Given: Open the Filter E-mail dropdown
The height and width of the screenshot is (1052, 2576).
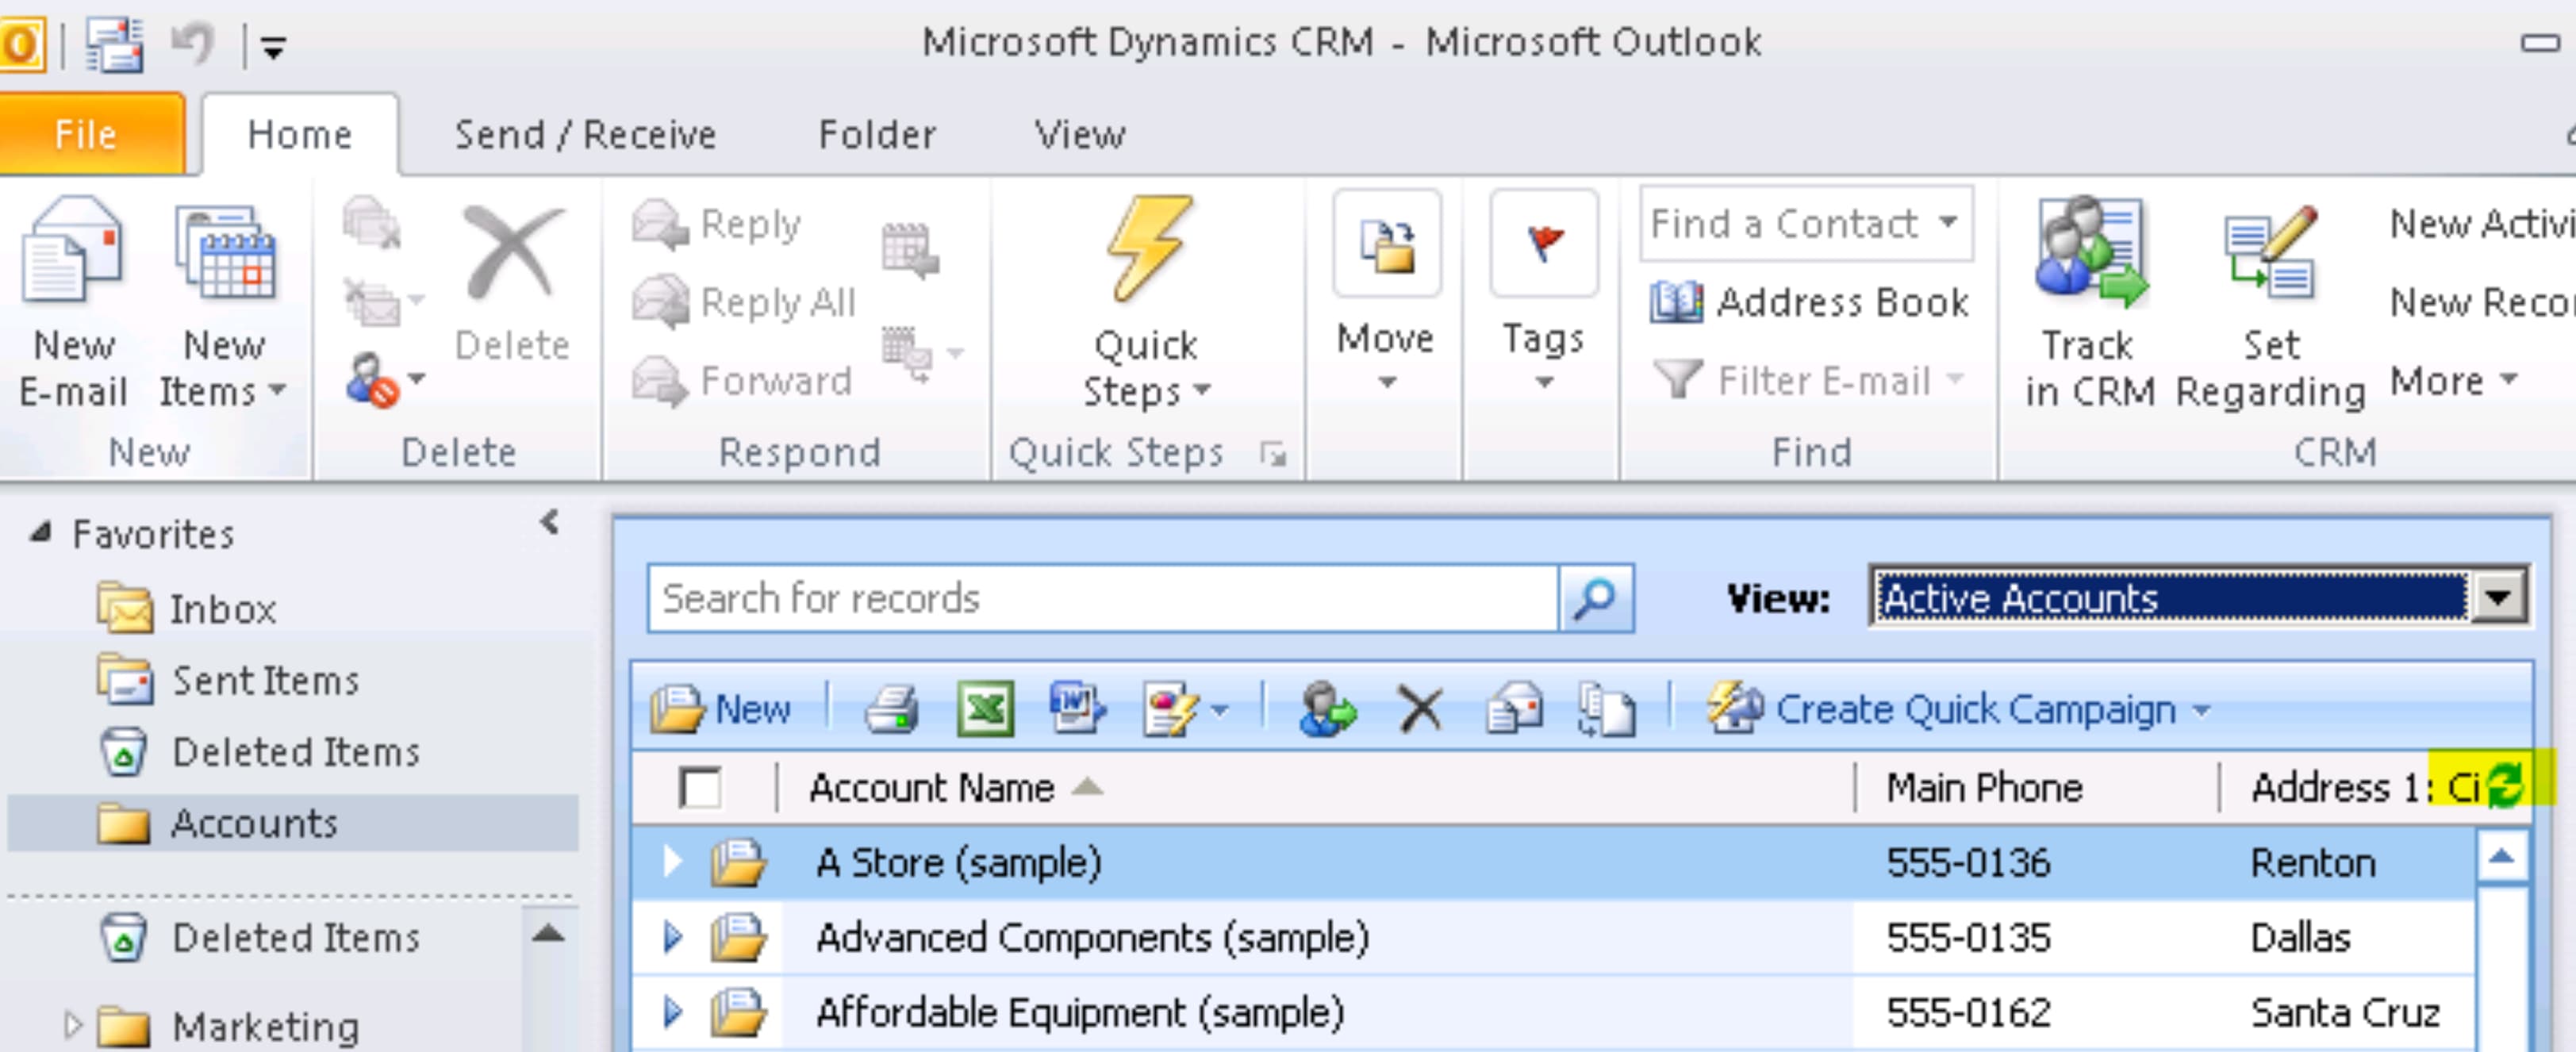Looking at the screenshot, I should pyautogui.click(x=1808, y=380).
